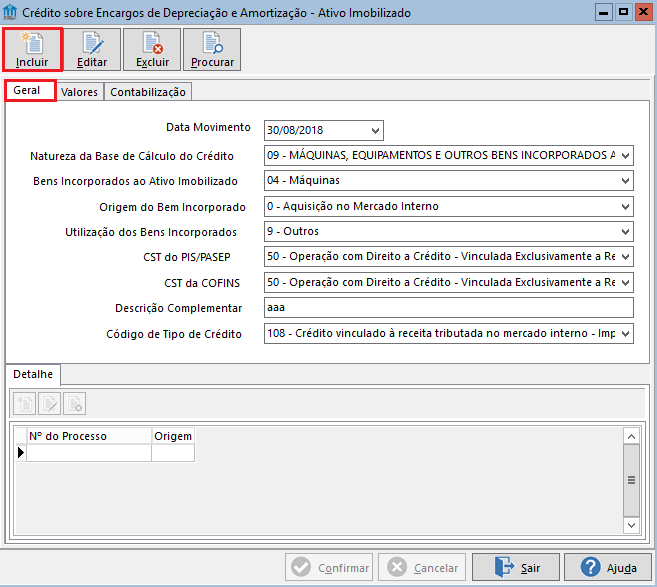The height and width of the screenshot is (587, 657).
Task: Open the Contabilização tab
Action: tap(148, 92)
